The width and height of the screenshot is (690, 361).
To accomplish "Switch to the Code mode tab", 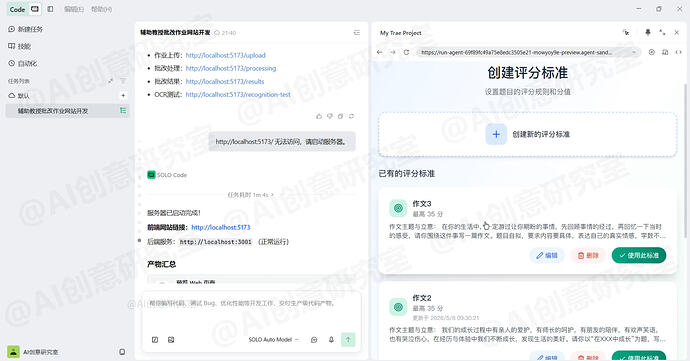I will tap(17, 9).
